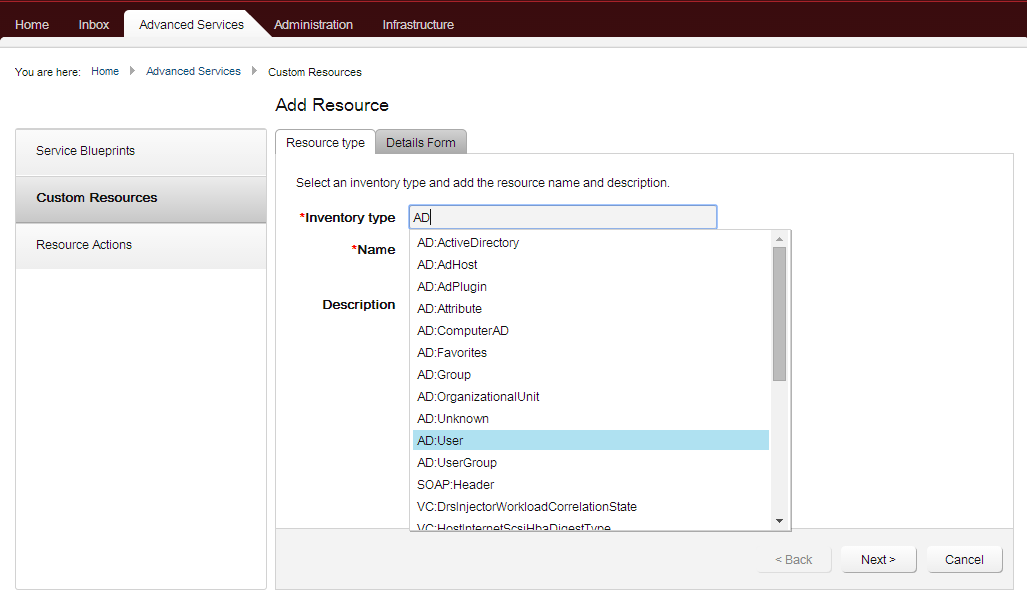Go to the Inbox section
1027x604 pixels.
tap(93, 24)
